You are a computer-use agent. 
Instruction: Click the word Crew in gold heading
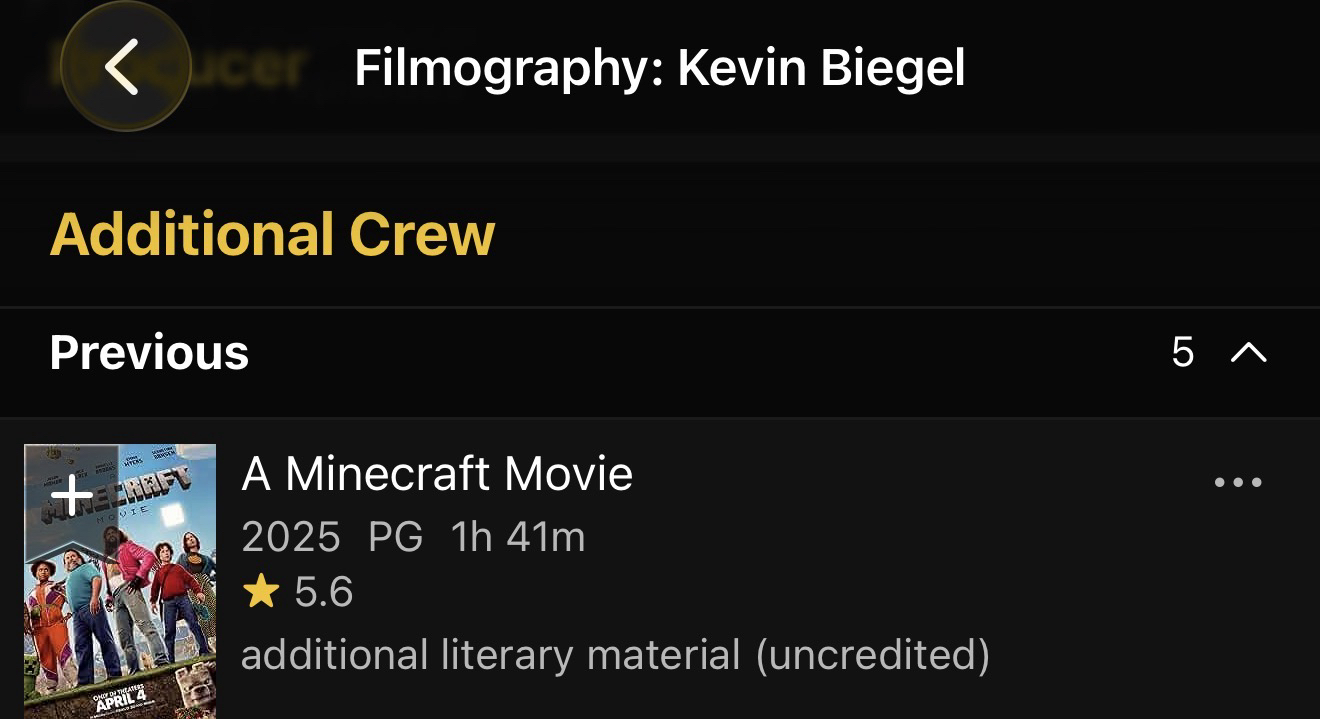(422, 234)
